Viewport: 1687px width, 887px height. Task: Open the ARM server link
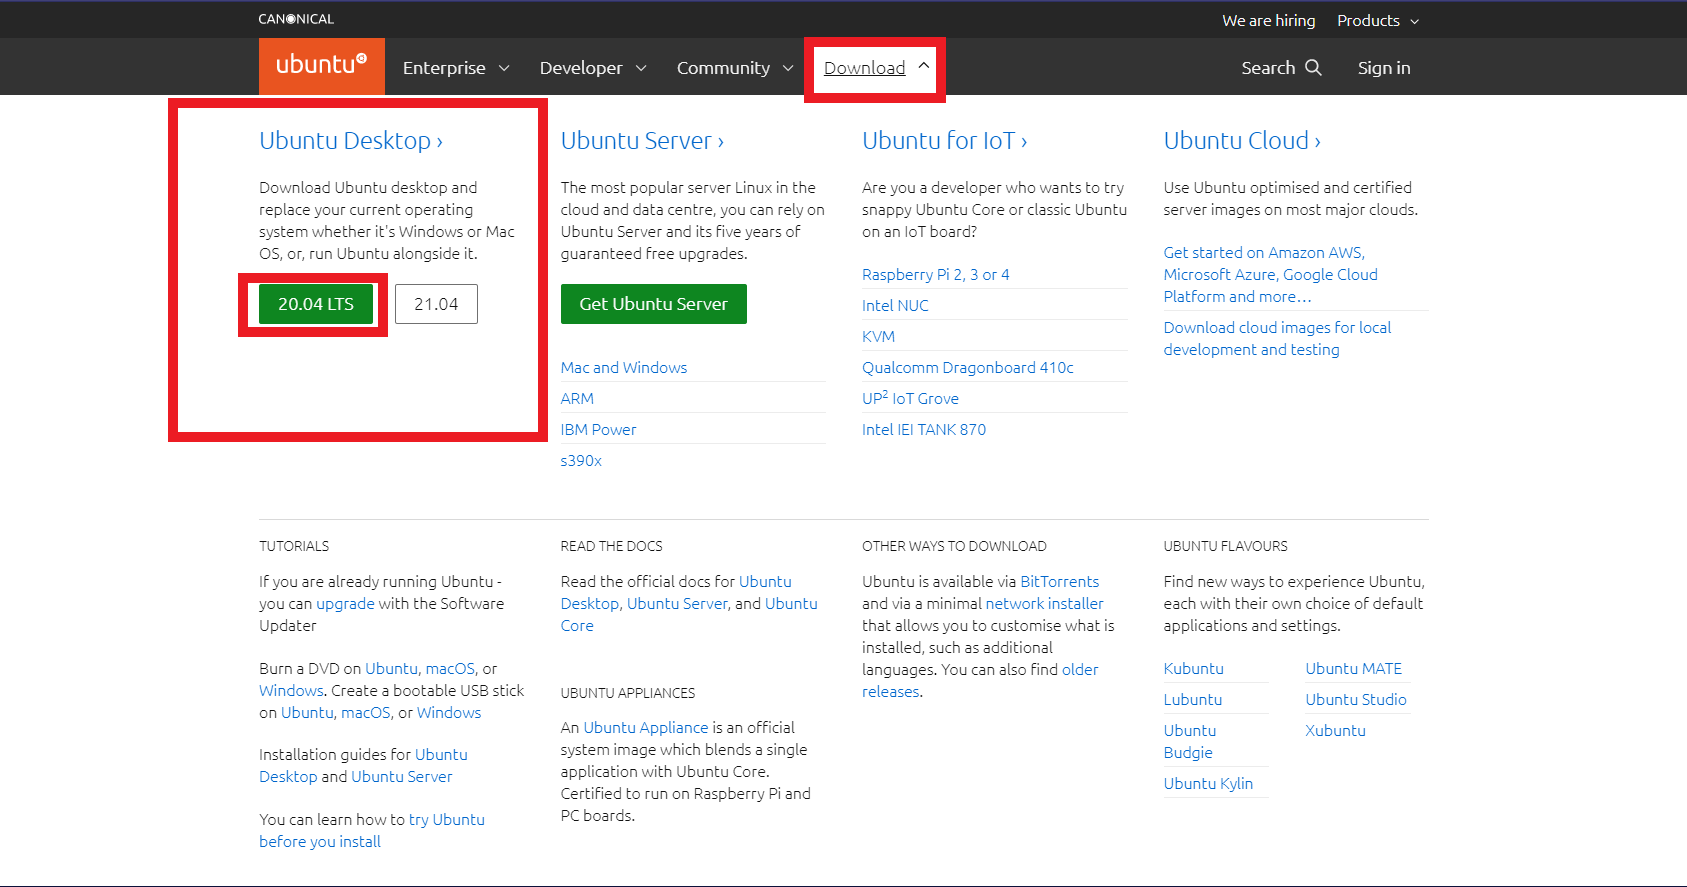click(x=577, y=399)
